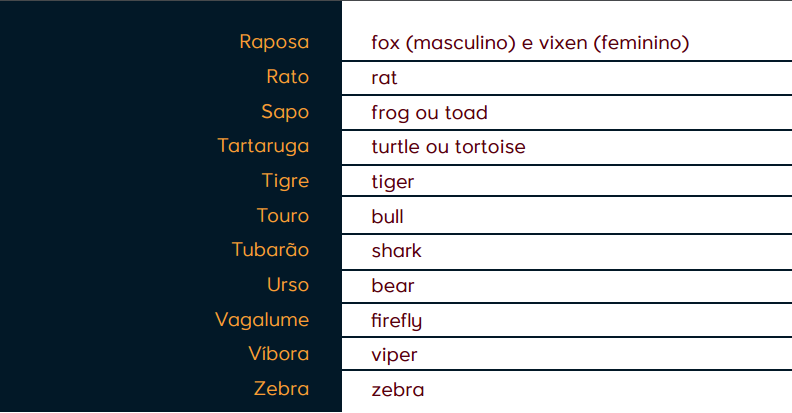
Task: Click the translation 'firefly'
Action: 396,321
